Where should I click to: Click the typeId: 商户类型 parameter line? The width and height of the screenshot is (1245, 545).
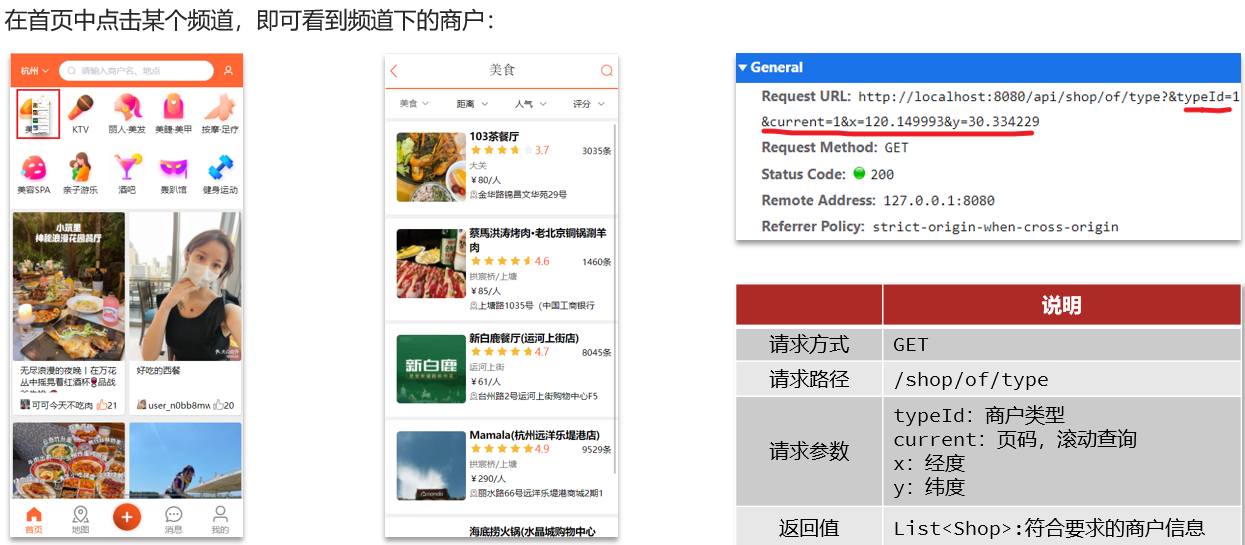pos(979,415)
